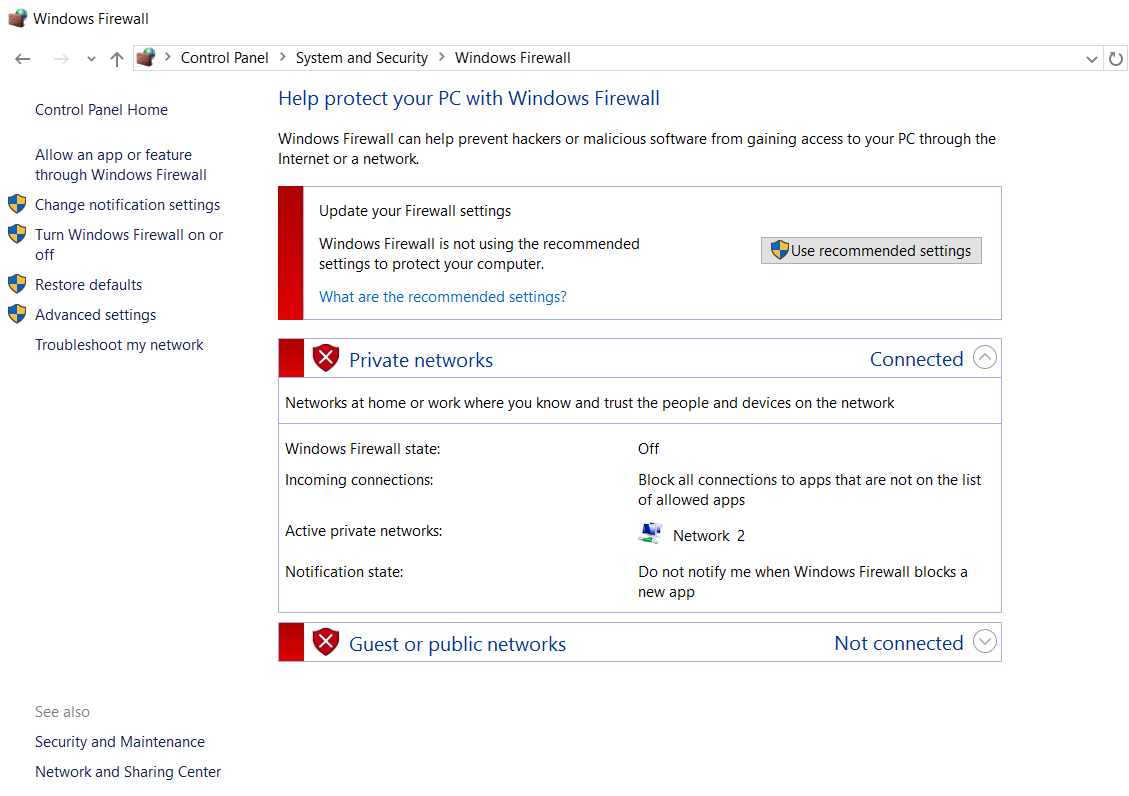Click Connected status text

[917, 359]
